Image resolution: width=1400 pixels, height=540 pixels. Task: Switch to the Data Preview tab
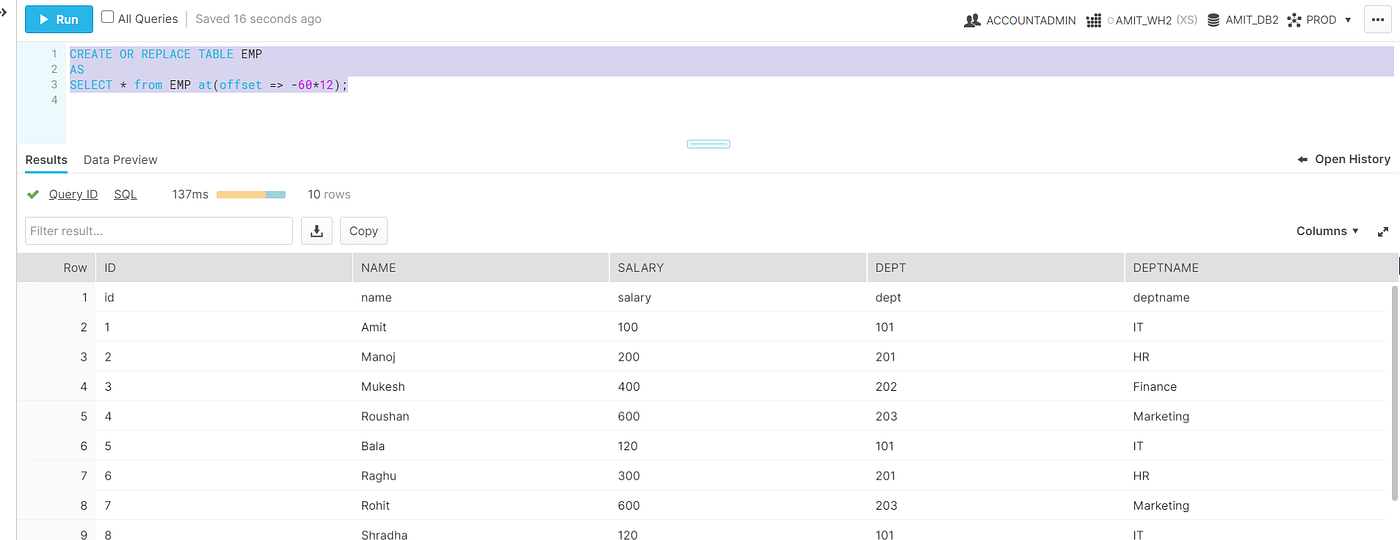click(120, 160)
